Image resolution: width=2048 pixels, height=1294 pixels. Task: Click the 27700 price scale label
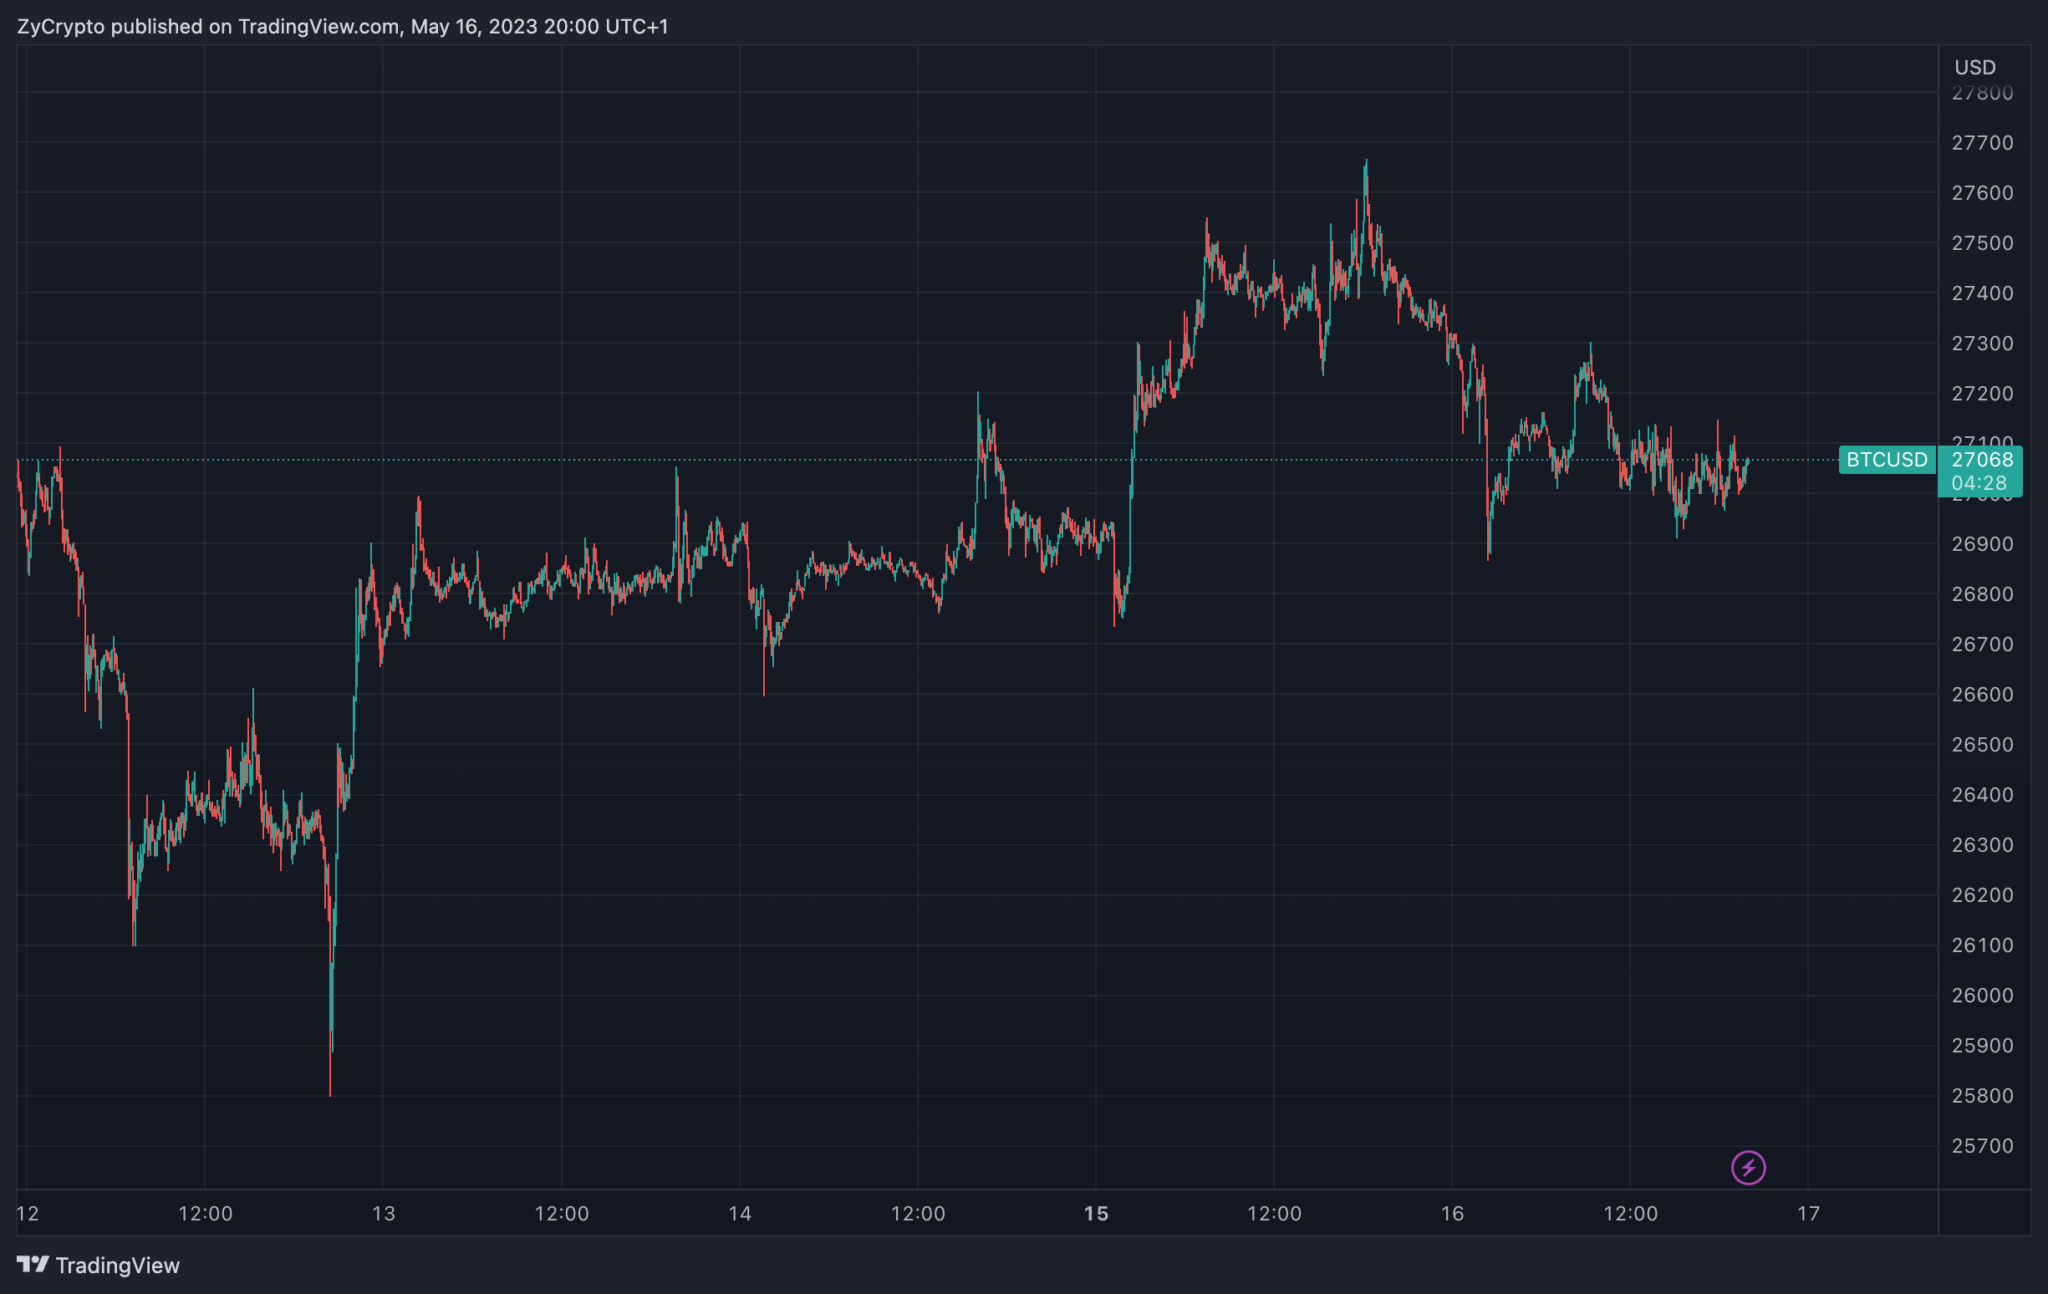(1982, 143)
